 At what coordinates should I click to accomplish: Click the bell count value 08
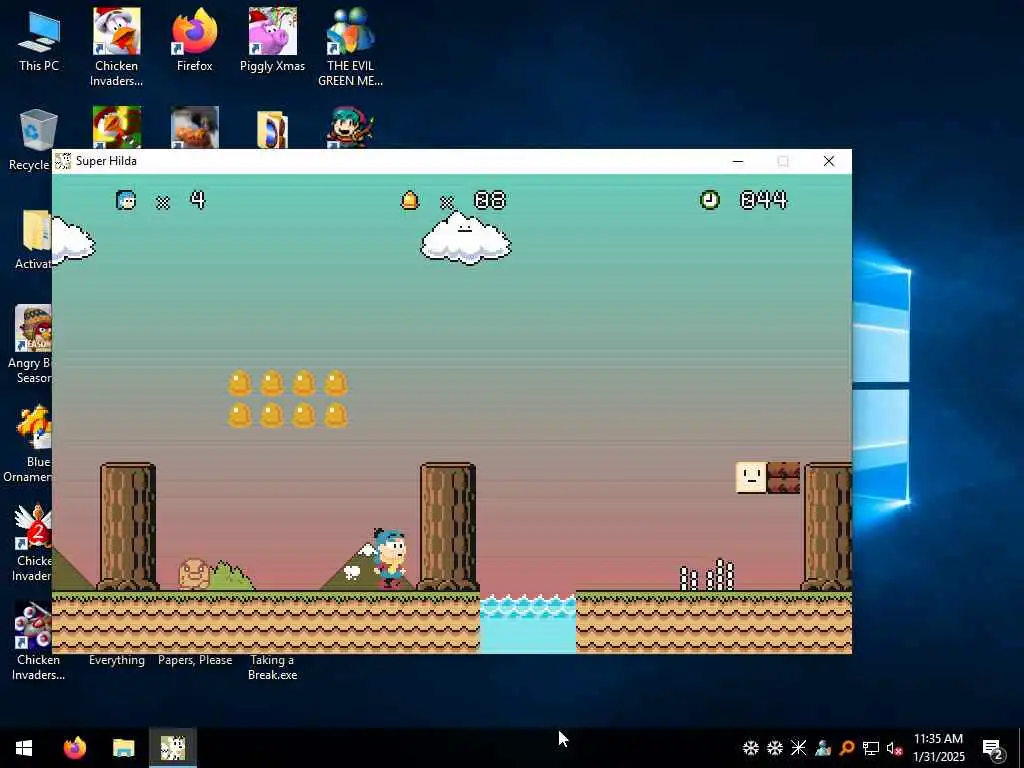click(x=490, y=200)
